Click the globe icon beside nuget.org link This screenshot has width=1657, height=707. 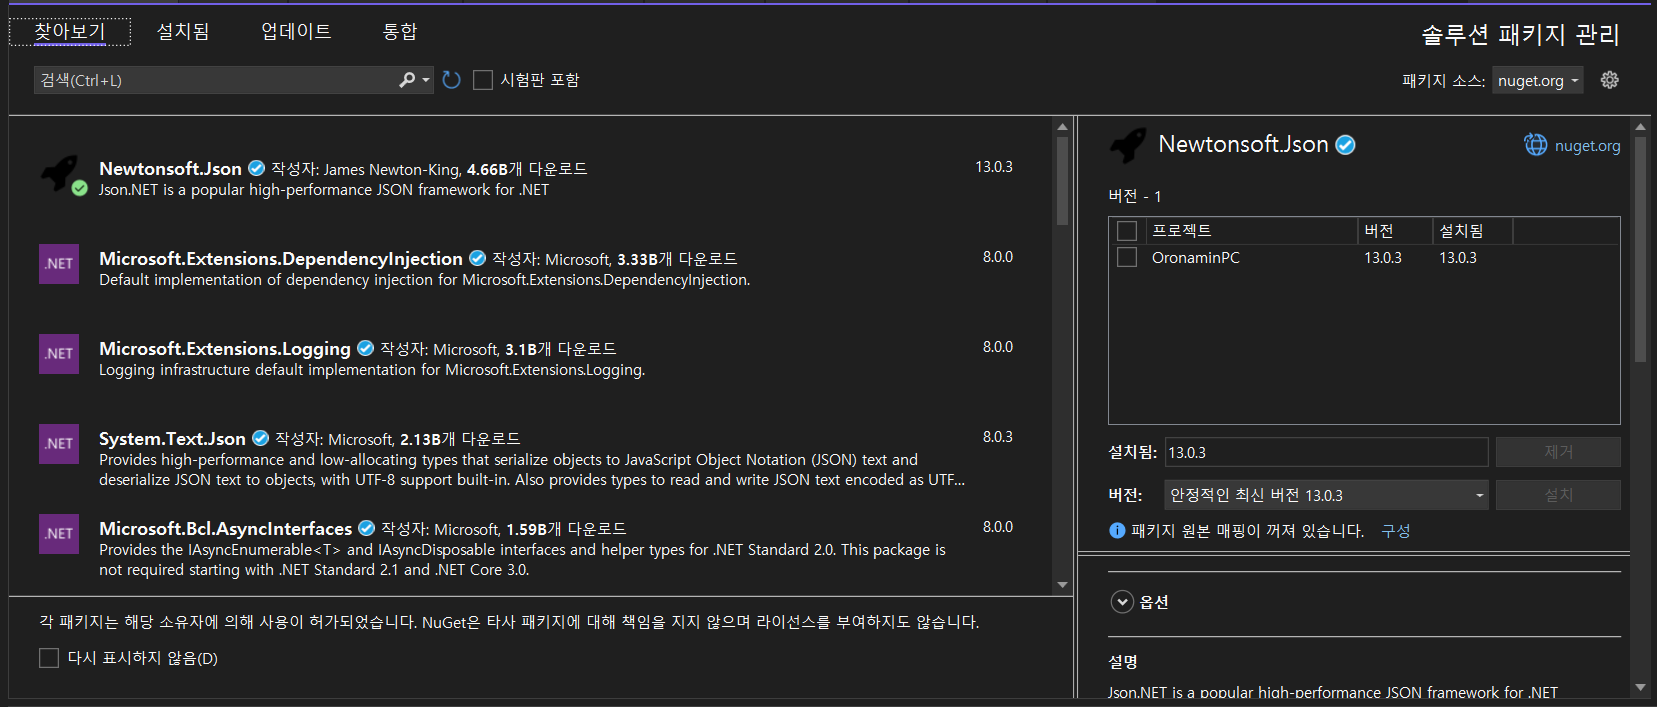point(1535,145)
